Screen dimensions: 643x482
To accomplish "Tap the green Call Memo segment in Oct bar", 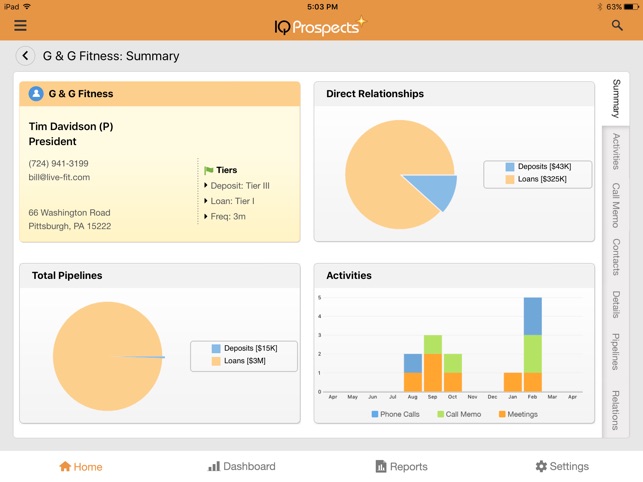I will tap(453, 363).
